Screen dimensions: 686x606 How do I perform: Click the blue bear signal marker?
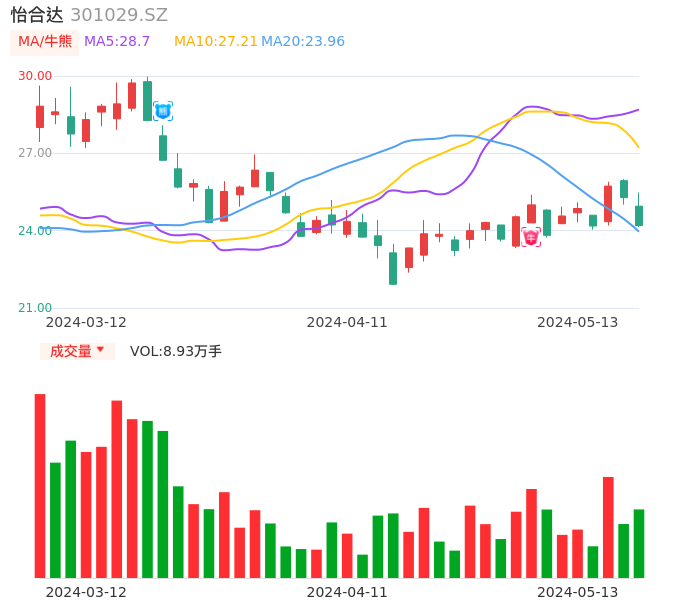pyautogui.click(x=163, y=111)
